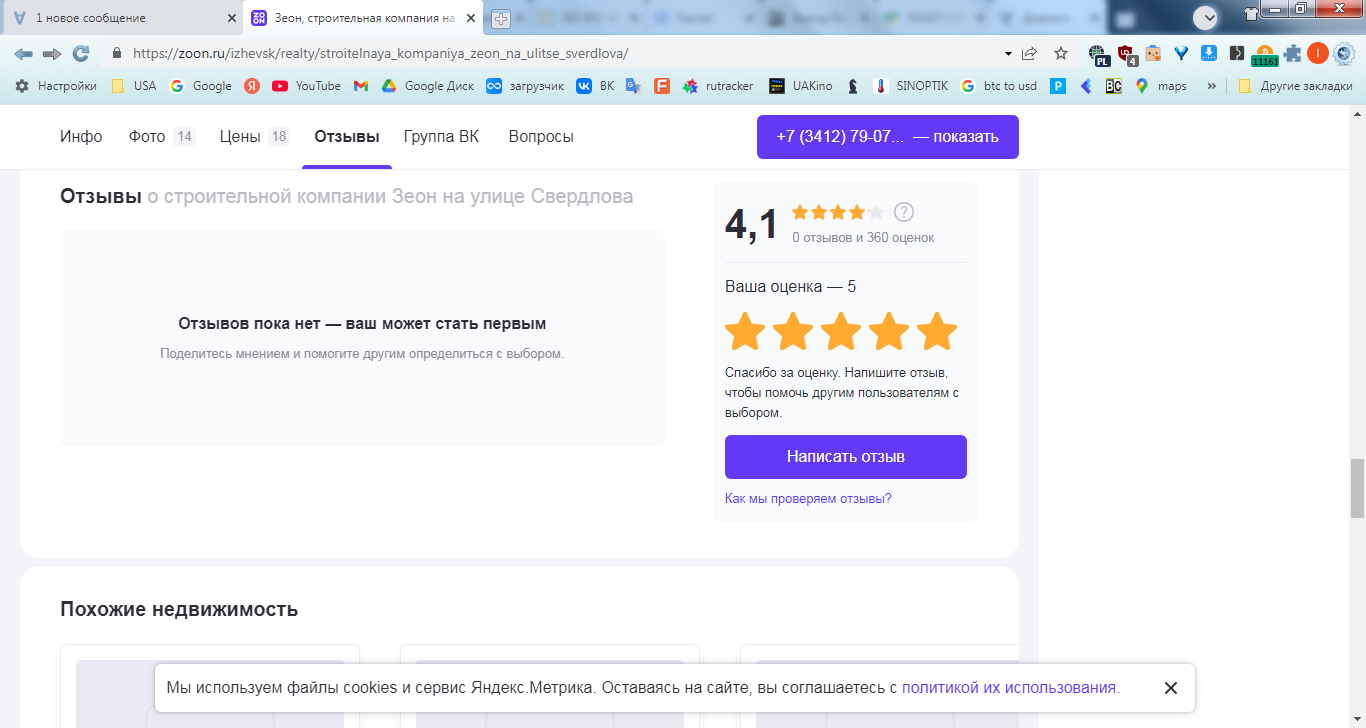Set your rating to five stars

pos(937,331)
